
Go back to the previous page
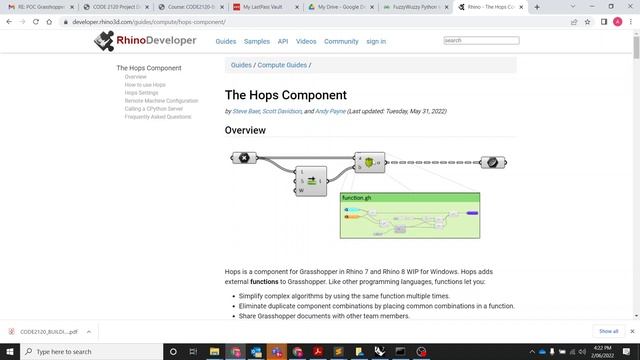[9, 22]
